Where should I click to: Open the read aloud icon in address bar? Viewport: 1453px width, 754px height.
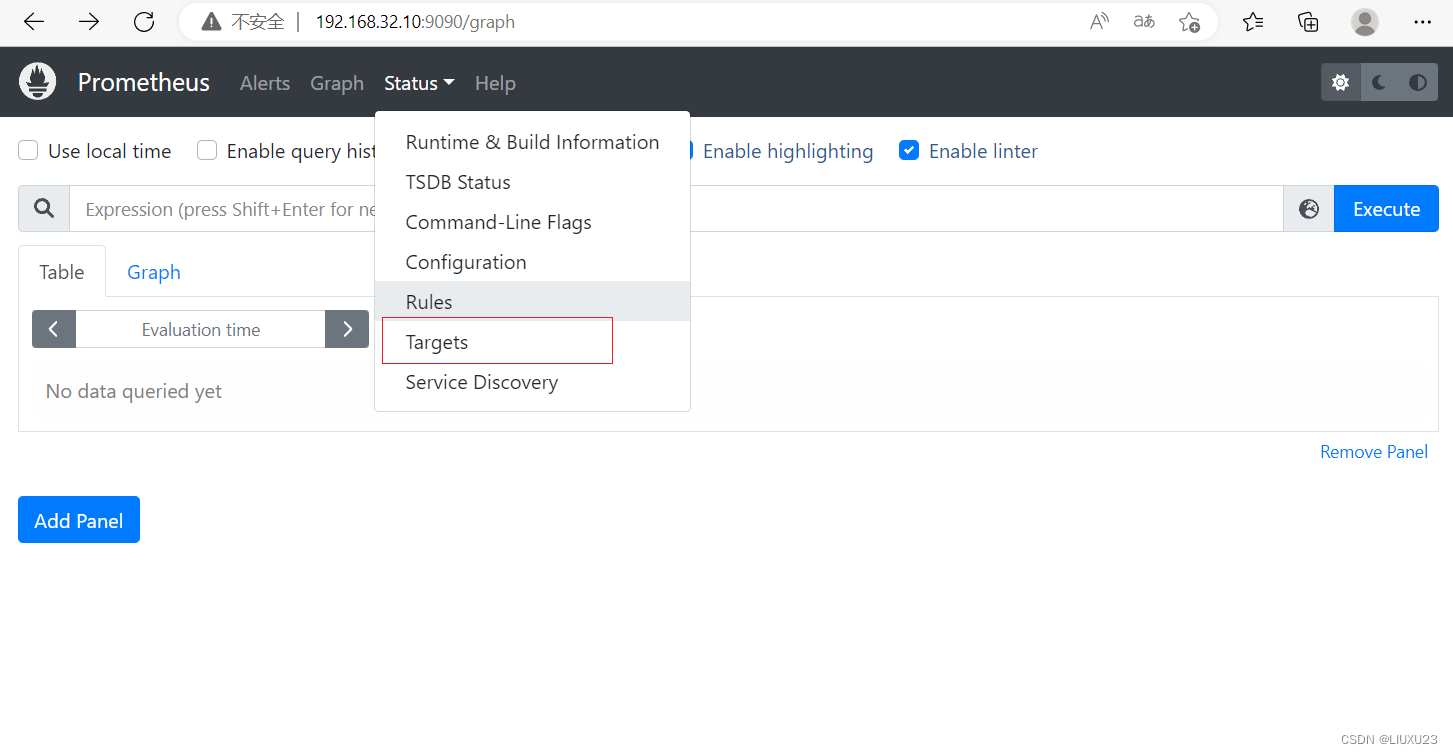pyautogui.click(x=1100, y=22)
